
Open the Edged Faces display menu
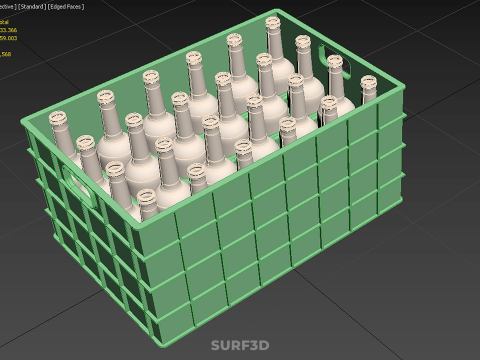[x=66, y=6]
